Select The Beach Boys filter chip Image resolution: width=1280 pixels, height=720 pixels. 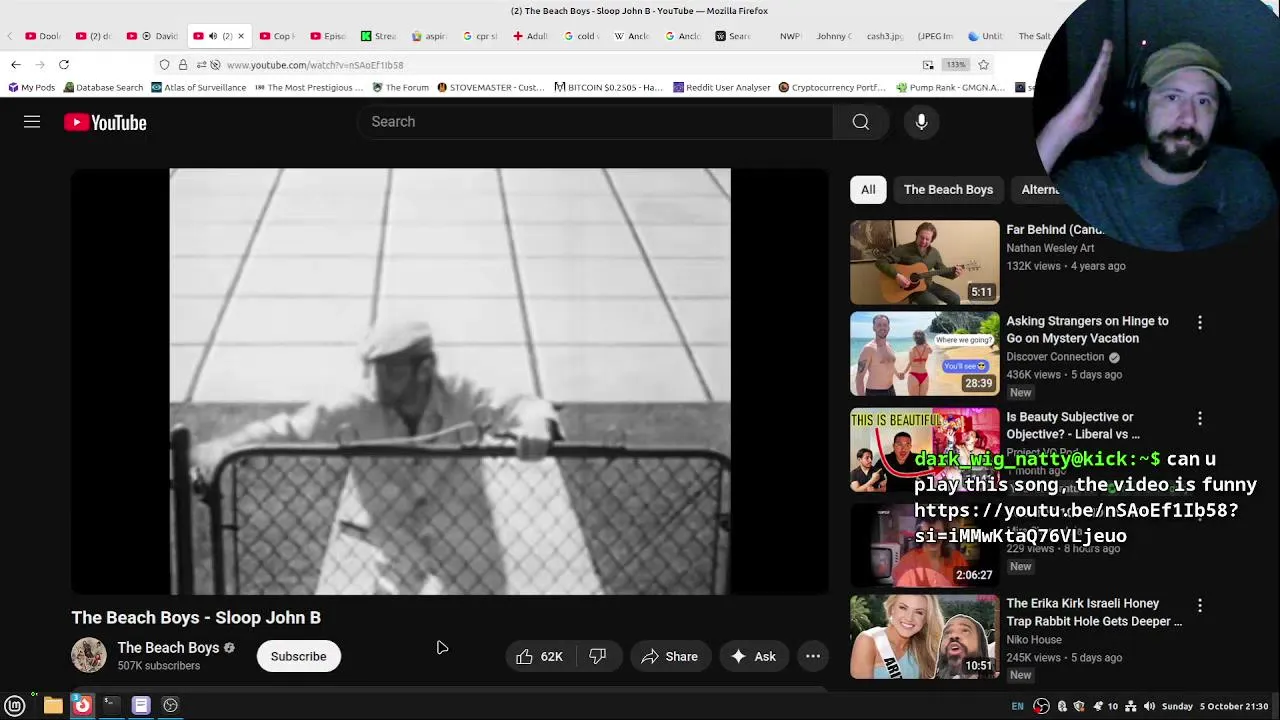tap(948, 189)
